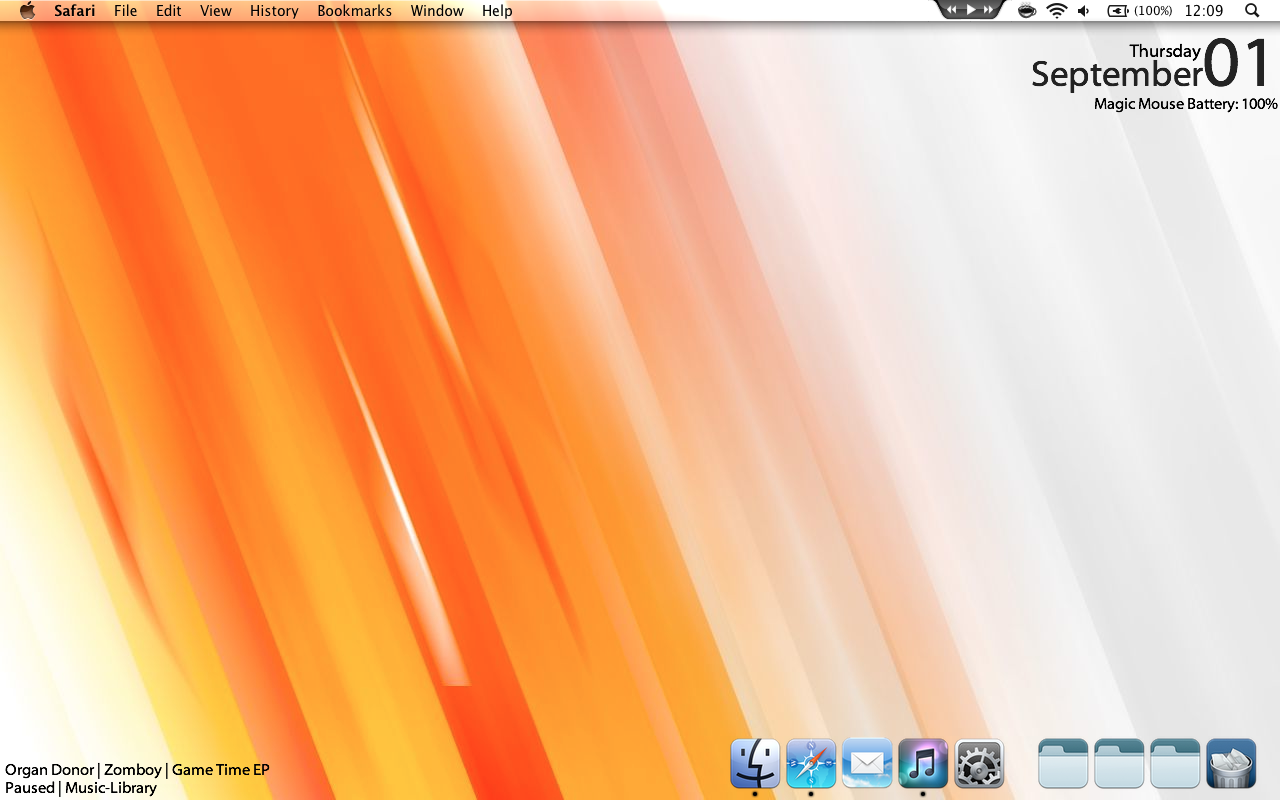Open System Preferences gear in dock

[979, 764]
